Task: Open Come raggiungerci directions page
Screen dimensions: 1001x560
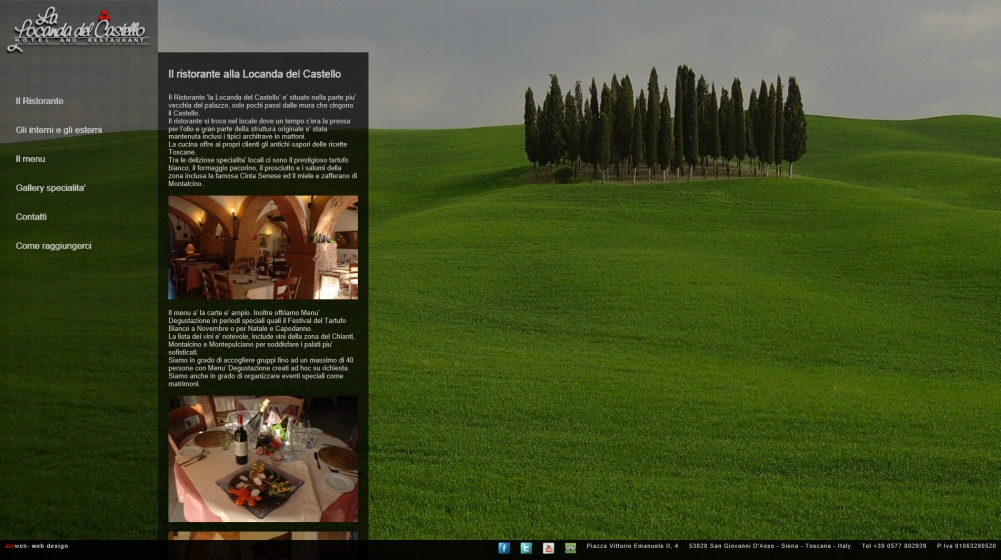Action: [53, 246]
